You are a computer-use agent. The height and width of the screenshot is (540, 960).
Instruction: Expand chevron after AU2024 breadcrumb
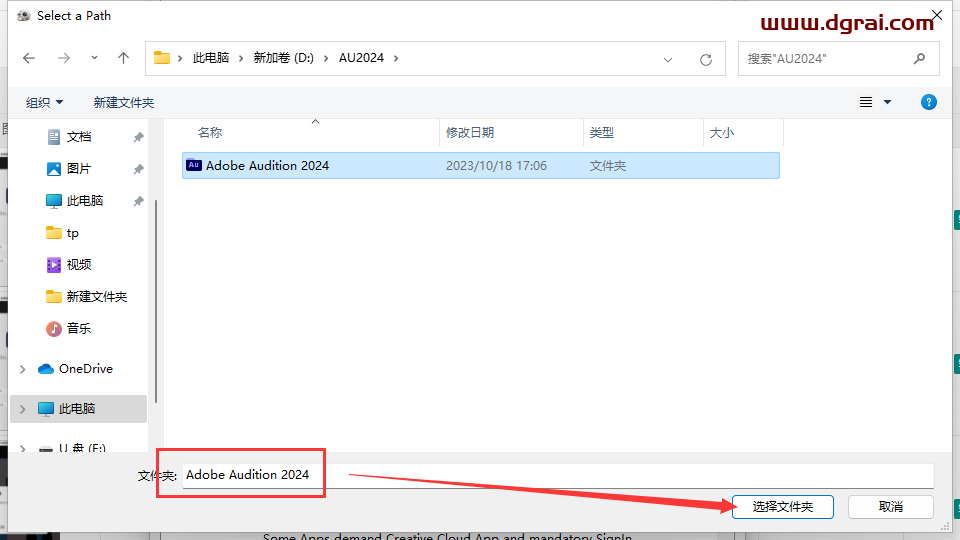click(396, 58)
